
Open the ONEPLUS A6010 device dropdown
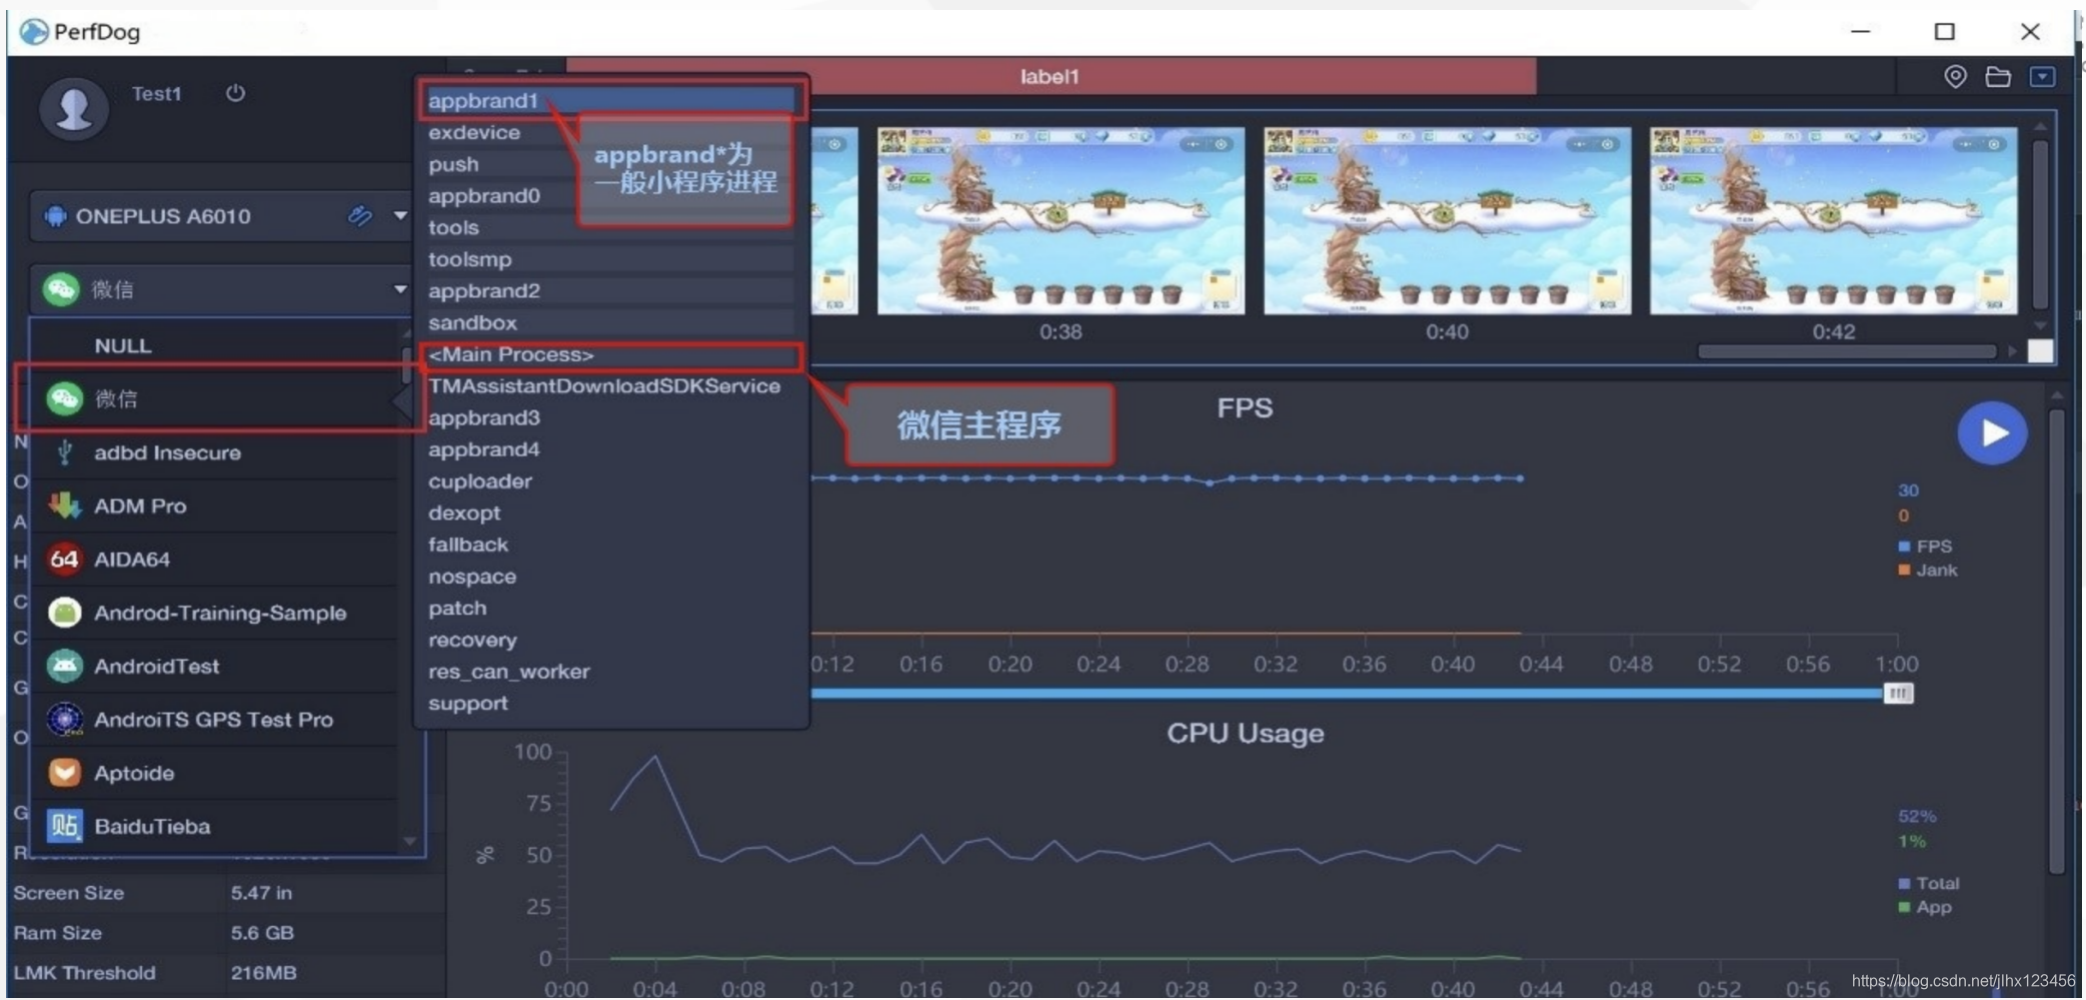tap(400, 215)
